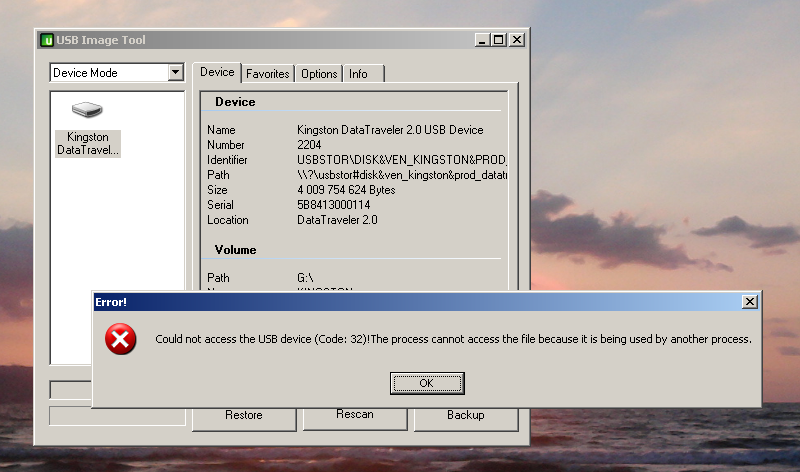
Task: Close the Error! dialog with X
Action: (749, 302)
